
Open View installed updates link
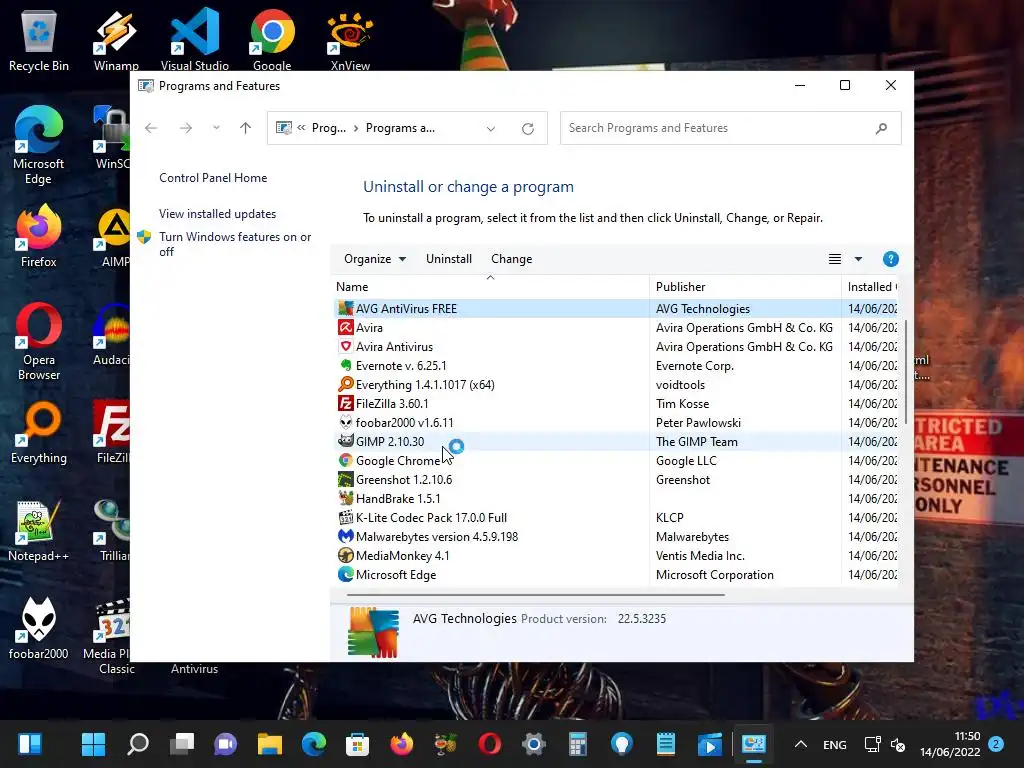[x=217, y=214]
